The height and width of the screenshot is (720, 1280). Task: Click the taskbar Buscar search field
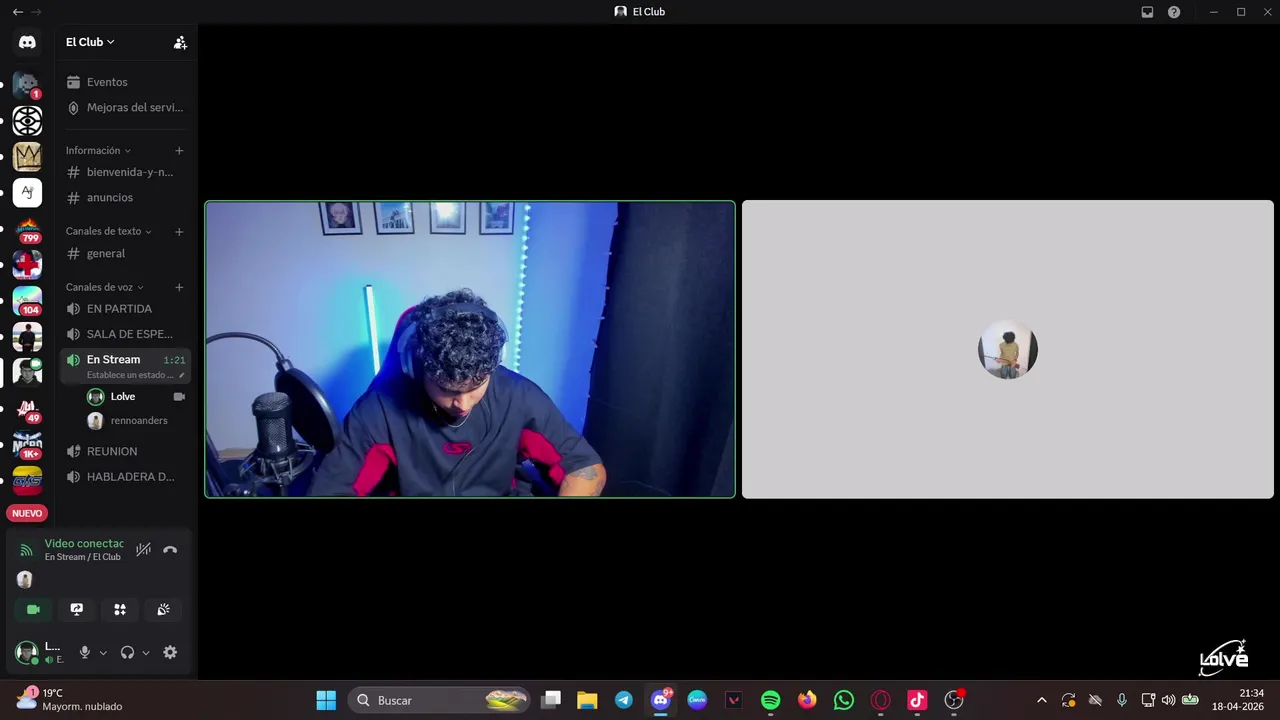[440, 700]
